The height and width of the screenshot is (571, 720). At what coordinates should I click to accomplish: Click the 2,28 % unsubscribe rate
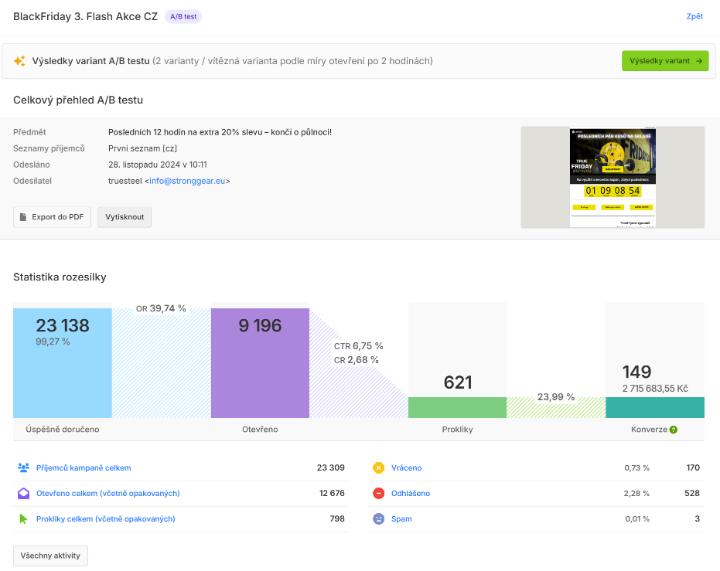point(636,493)
